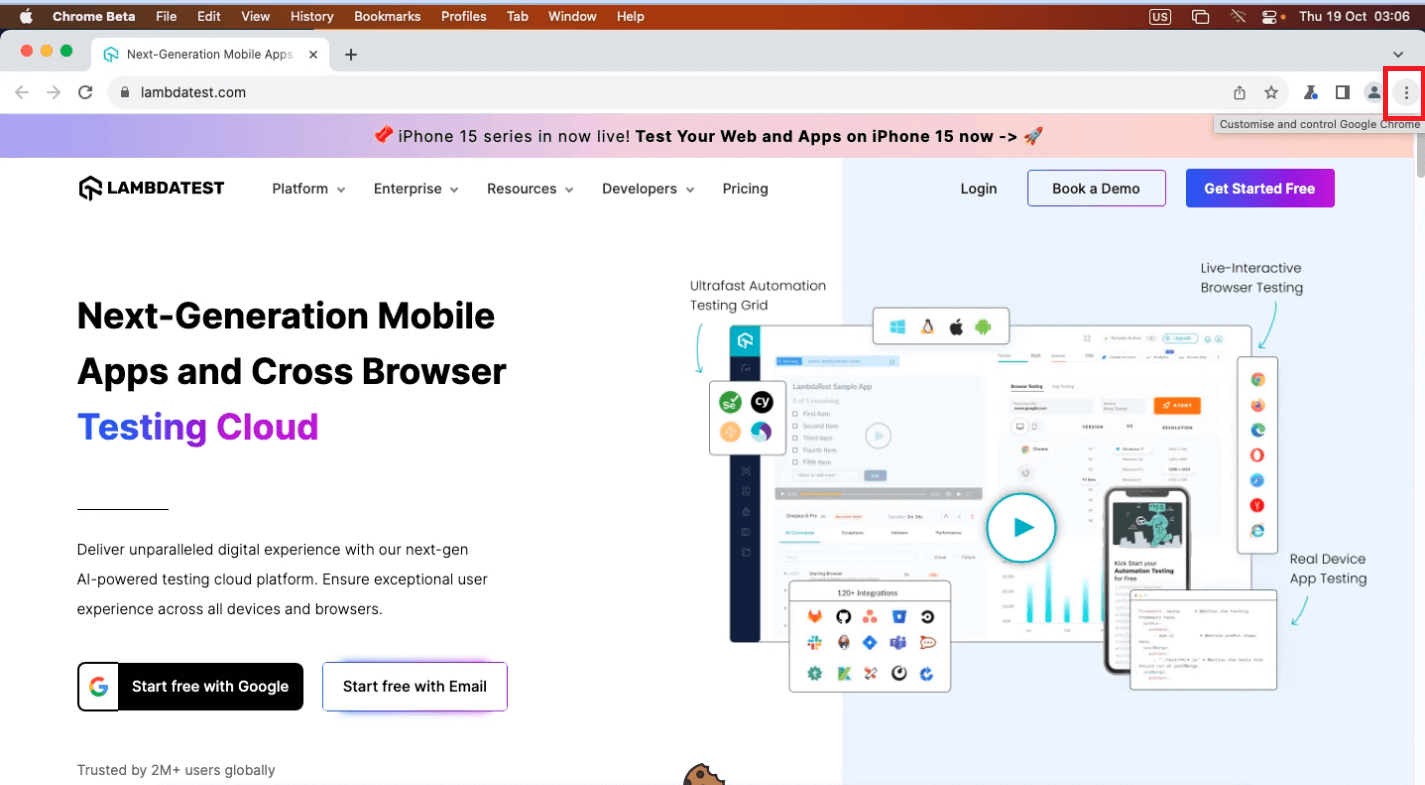
Task: Go forward using the forward arrow
Action: point(54,92)
